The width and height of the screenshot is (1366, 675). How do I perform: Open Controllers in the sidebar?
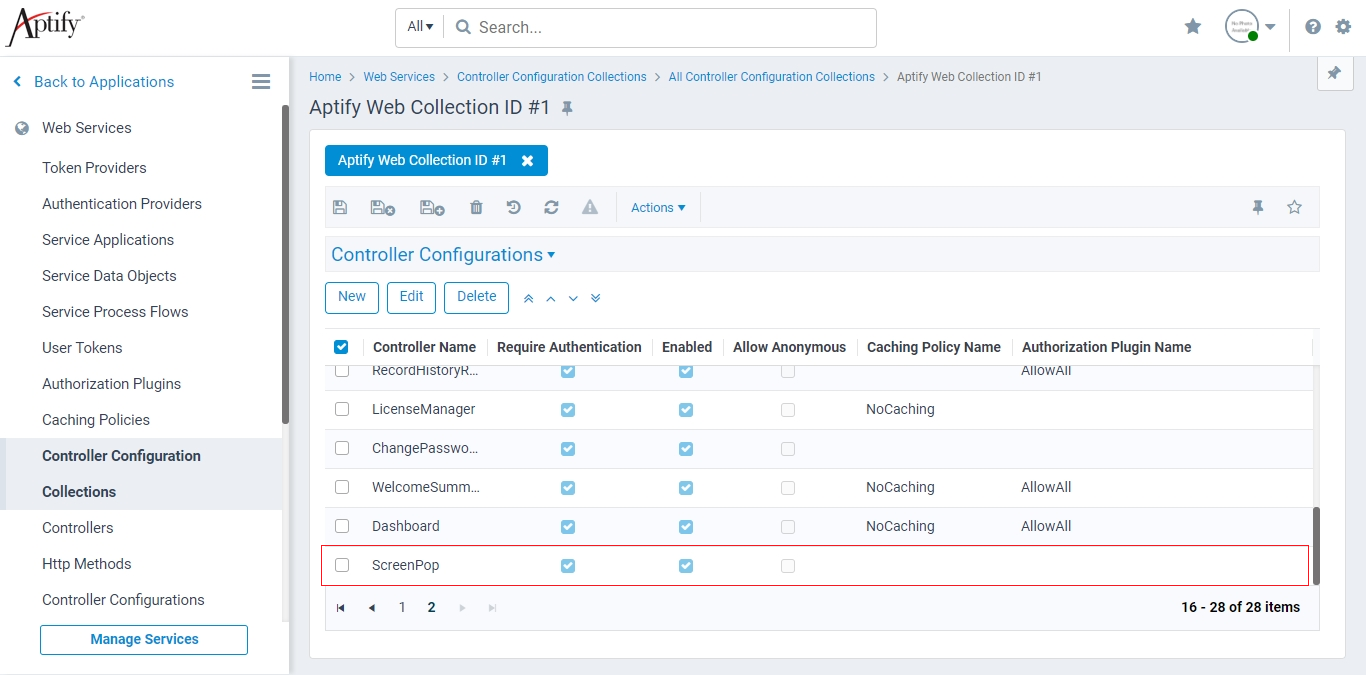click(x=78, y=528)
